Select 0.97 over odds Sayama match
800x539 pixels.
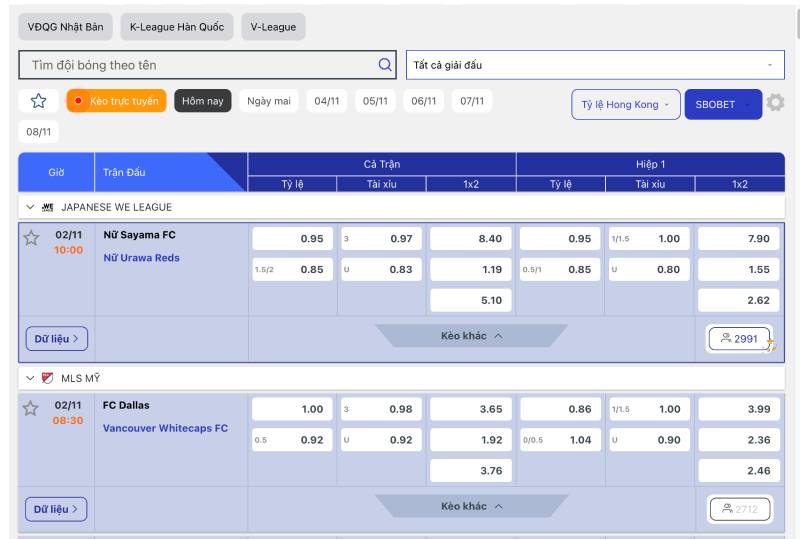tap(382, 239)
